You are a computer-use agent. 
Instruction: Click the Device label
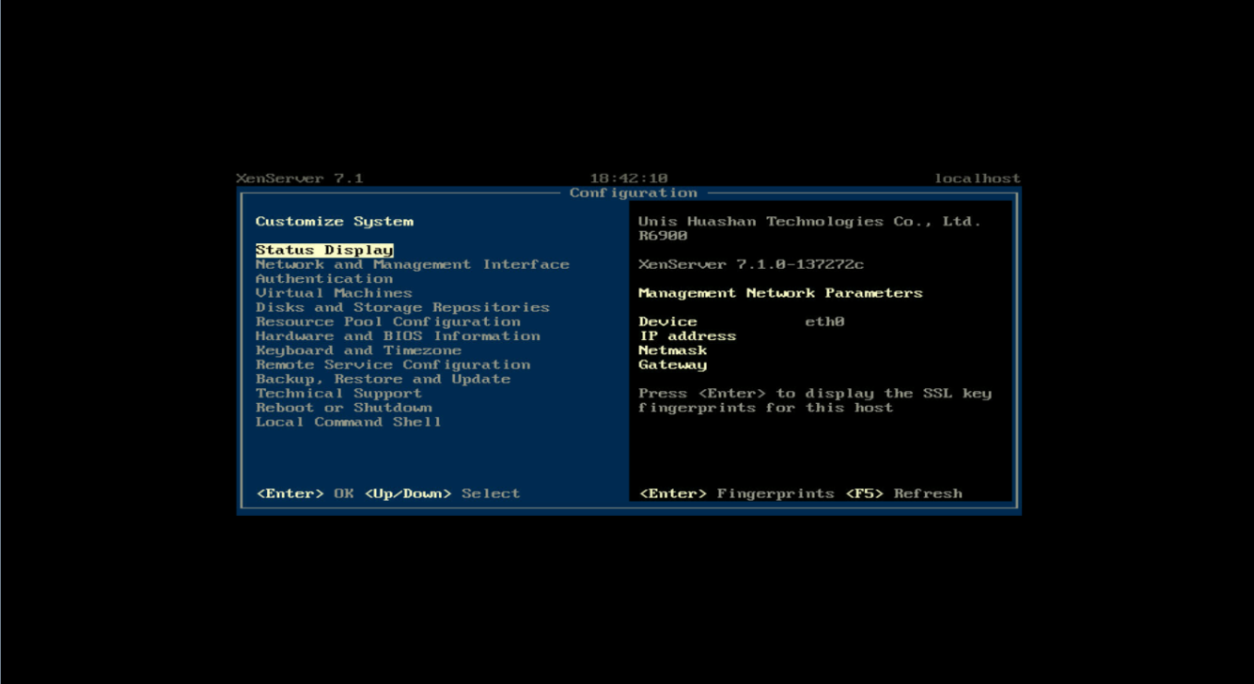668,322
